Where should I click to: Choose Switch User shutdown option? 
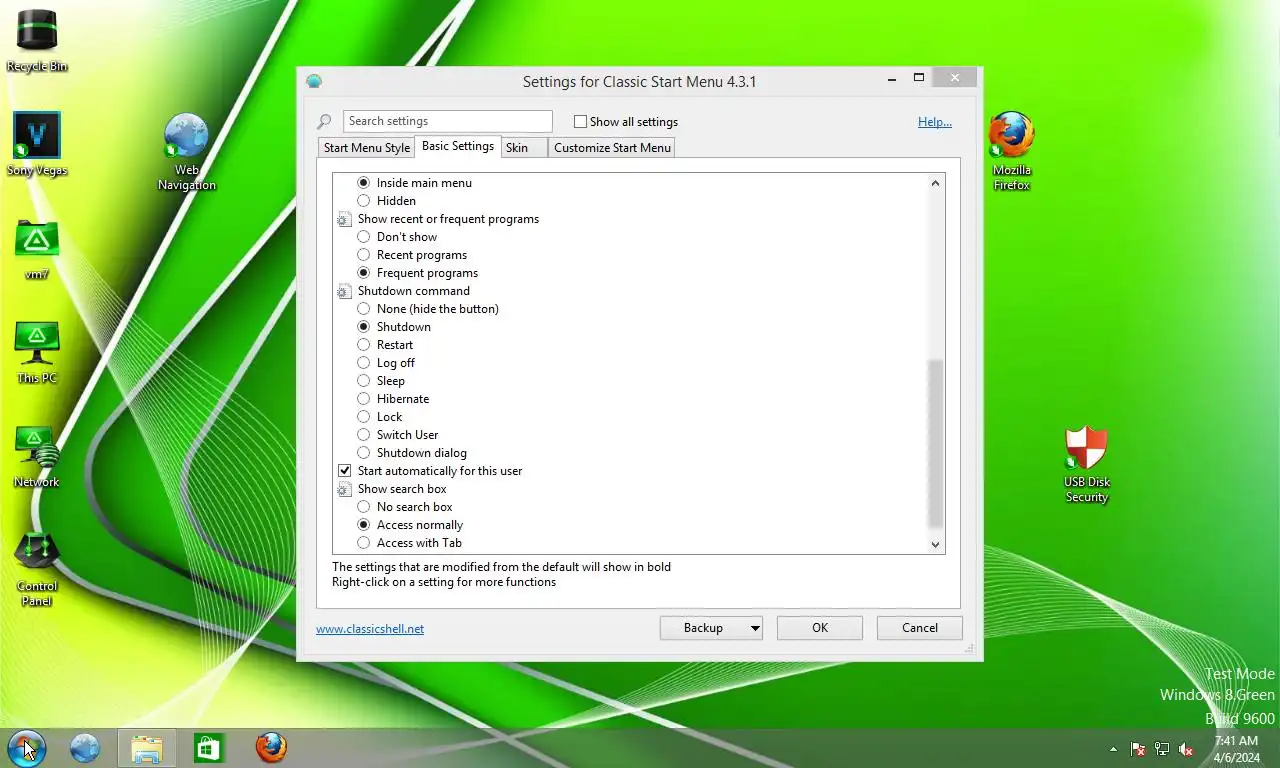coord(364,435)
